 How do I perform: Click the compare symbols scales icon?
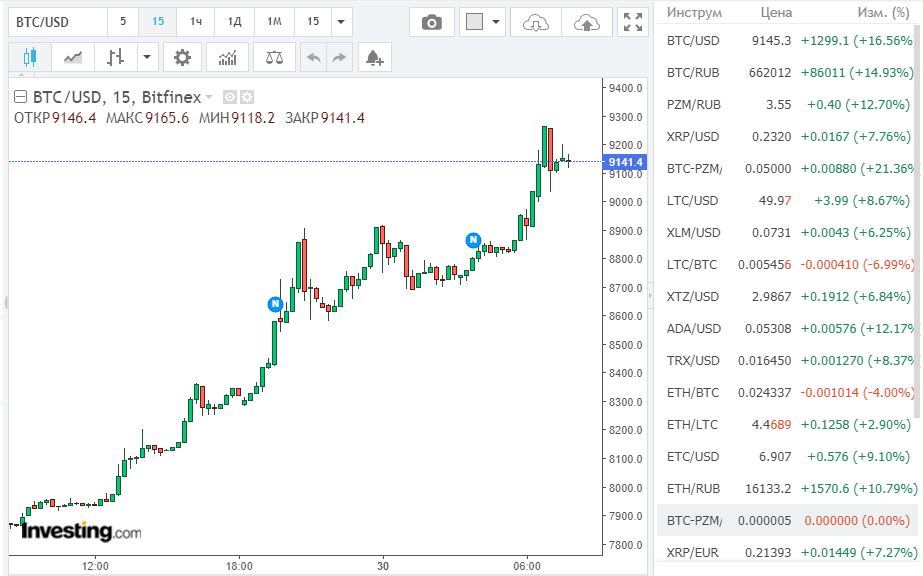[273, 57]
